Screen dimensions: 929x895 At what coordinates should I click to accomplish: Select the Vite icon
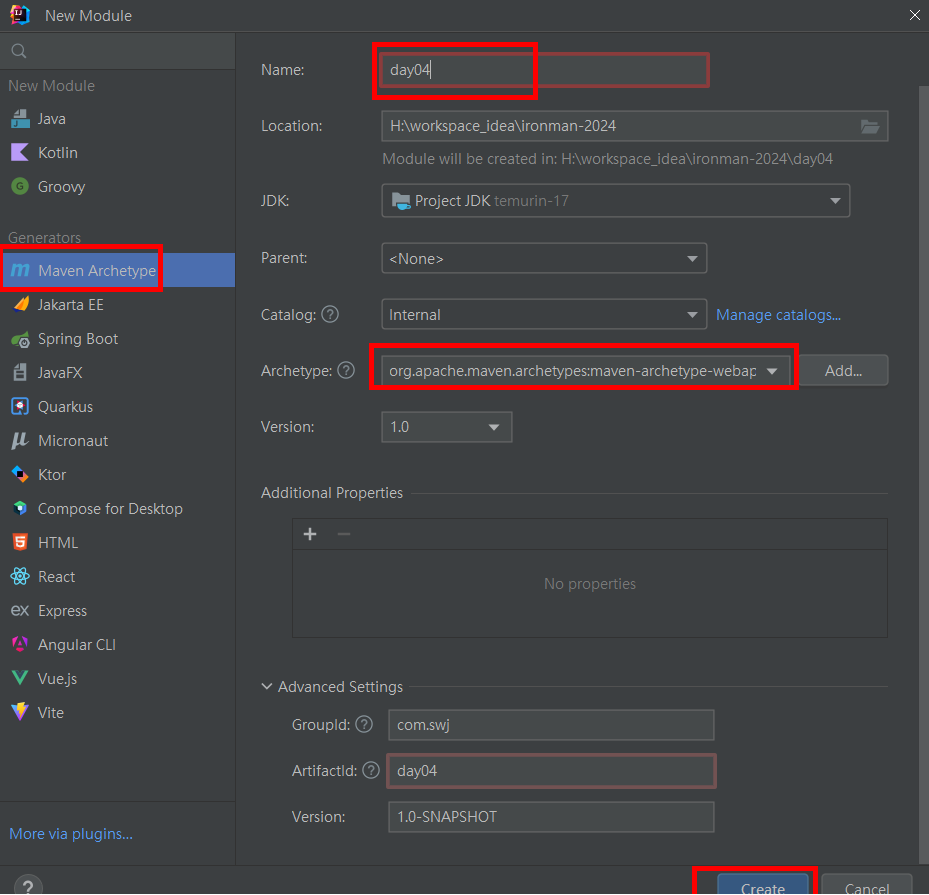20,712
